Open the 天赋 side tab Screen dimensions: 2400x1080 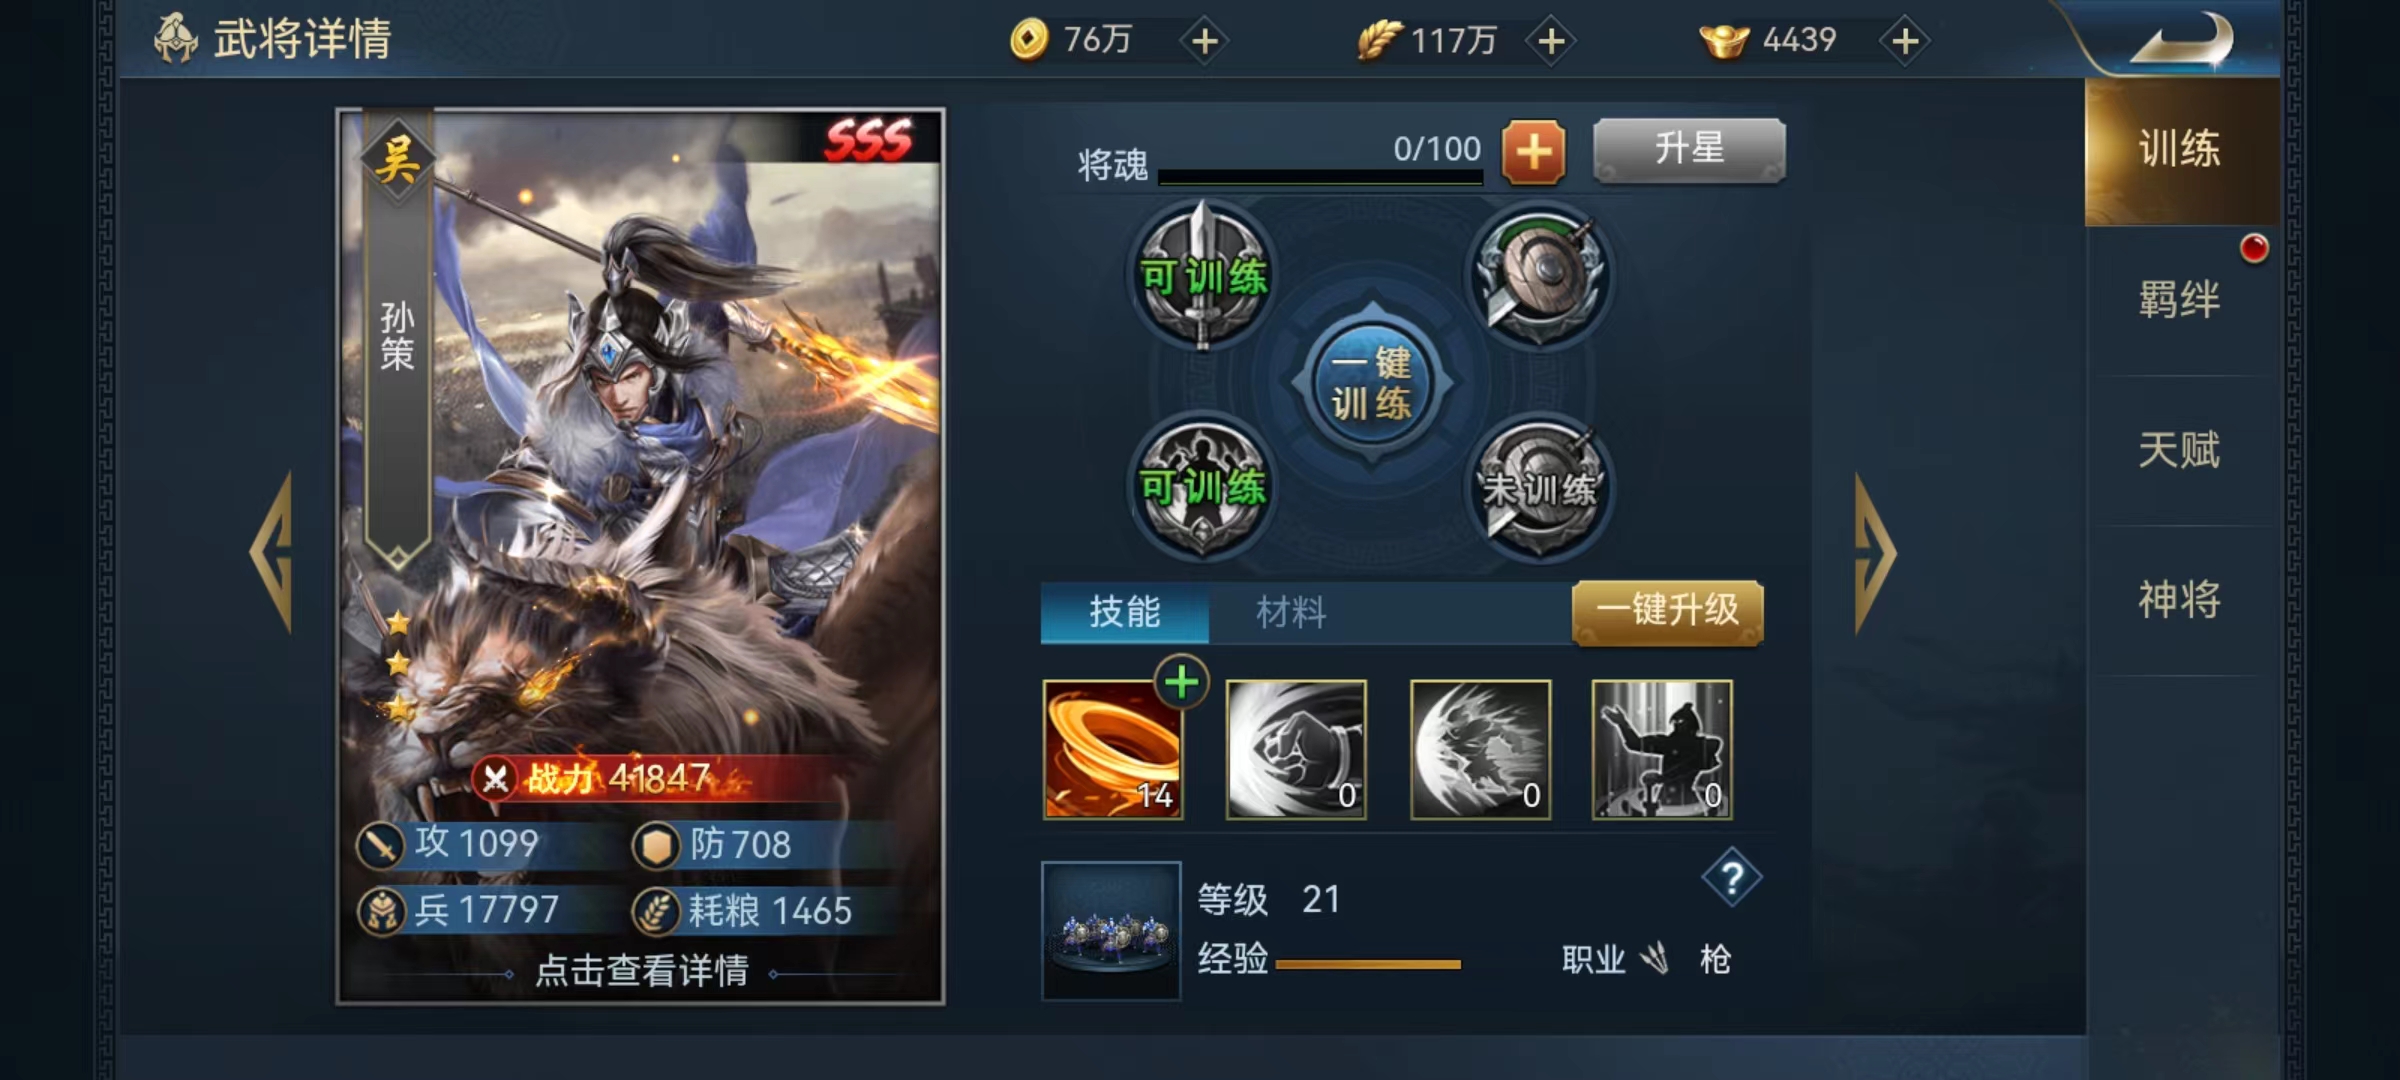2180,450
